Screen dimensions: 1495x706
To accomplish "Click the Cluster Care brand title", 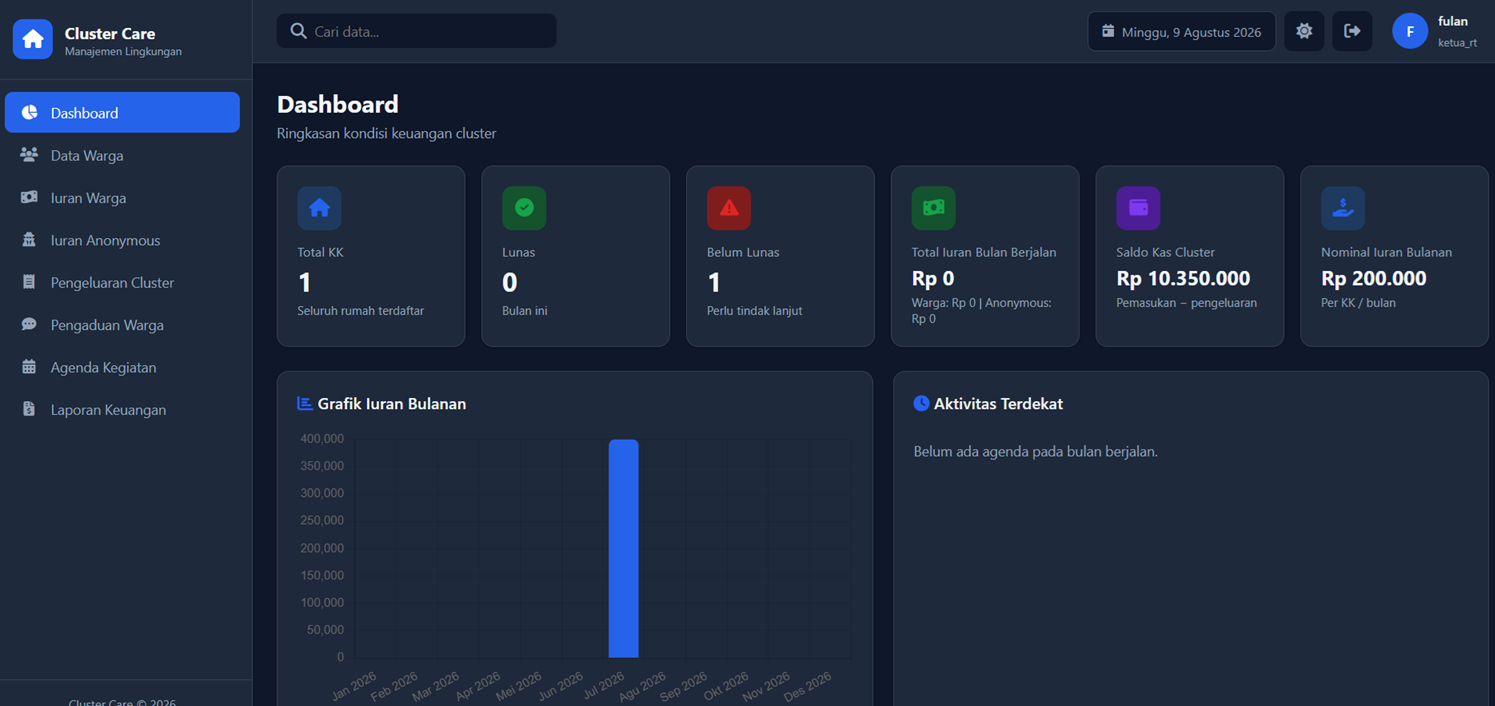I will 110,33.
